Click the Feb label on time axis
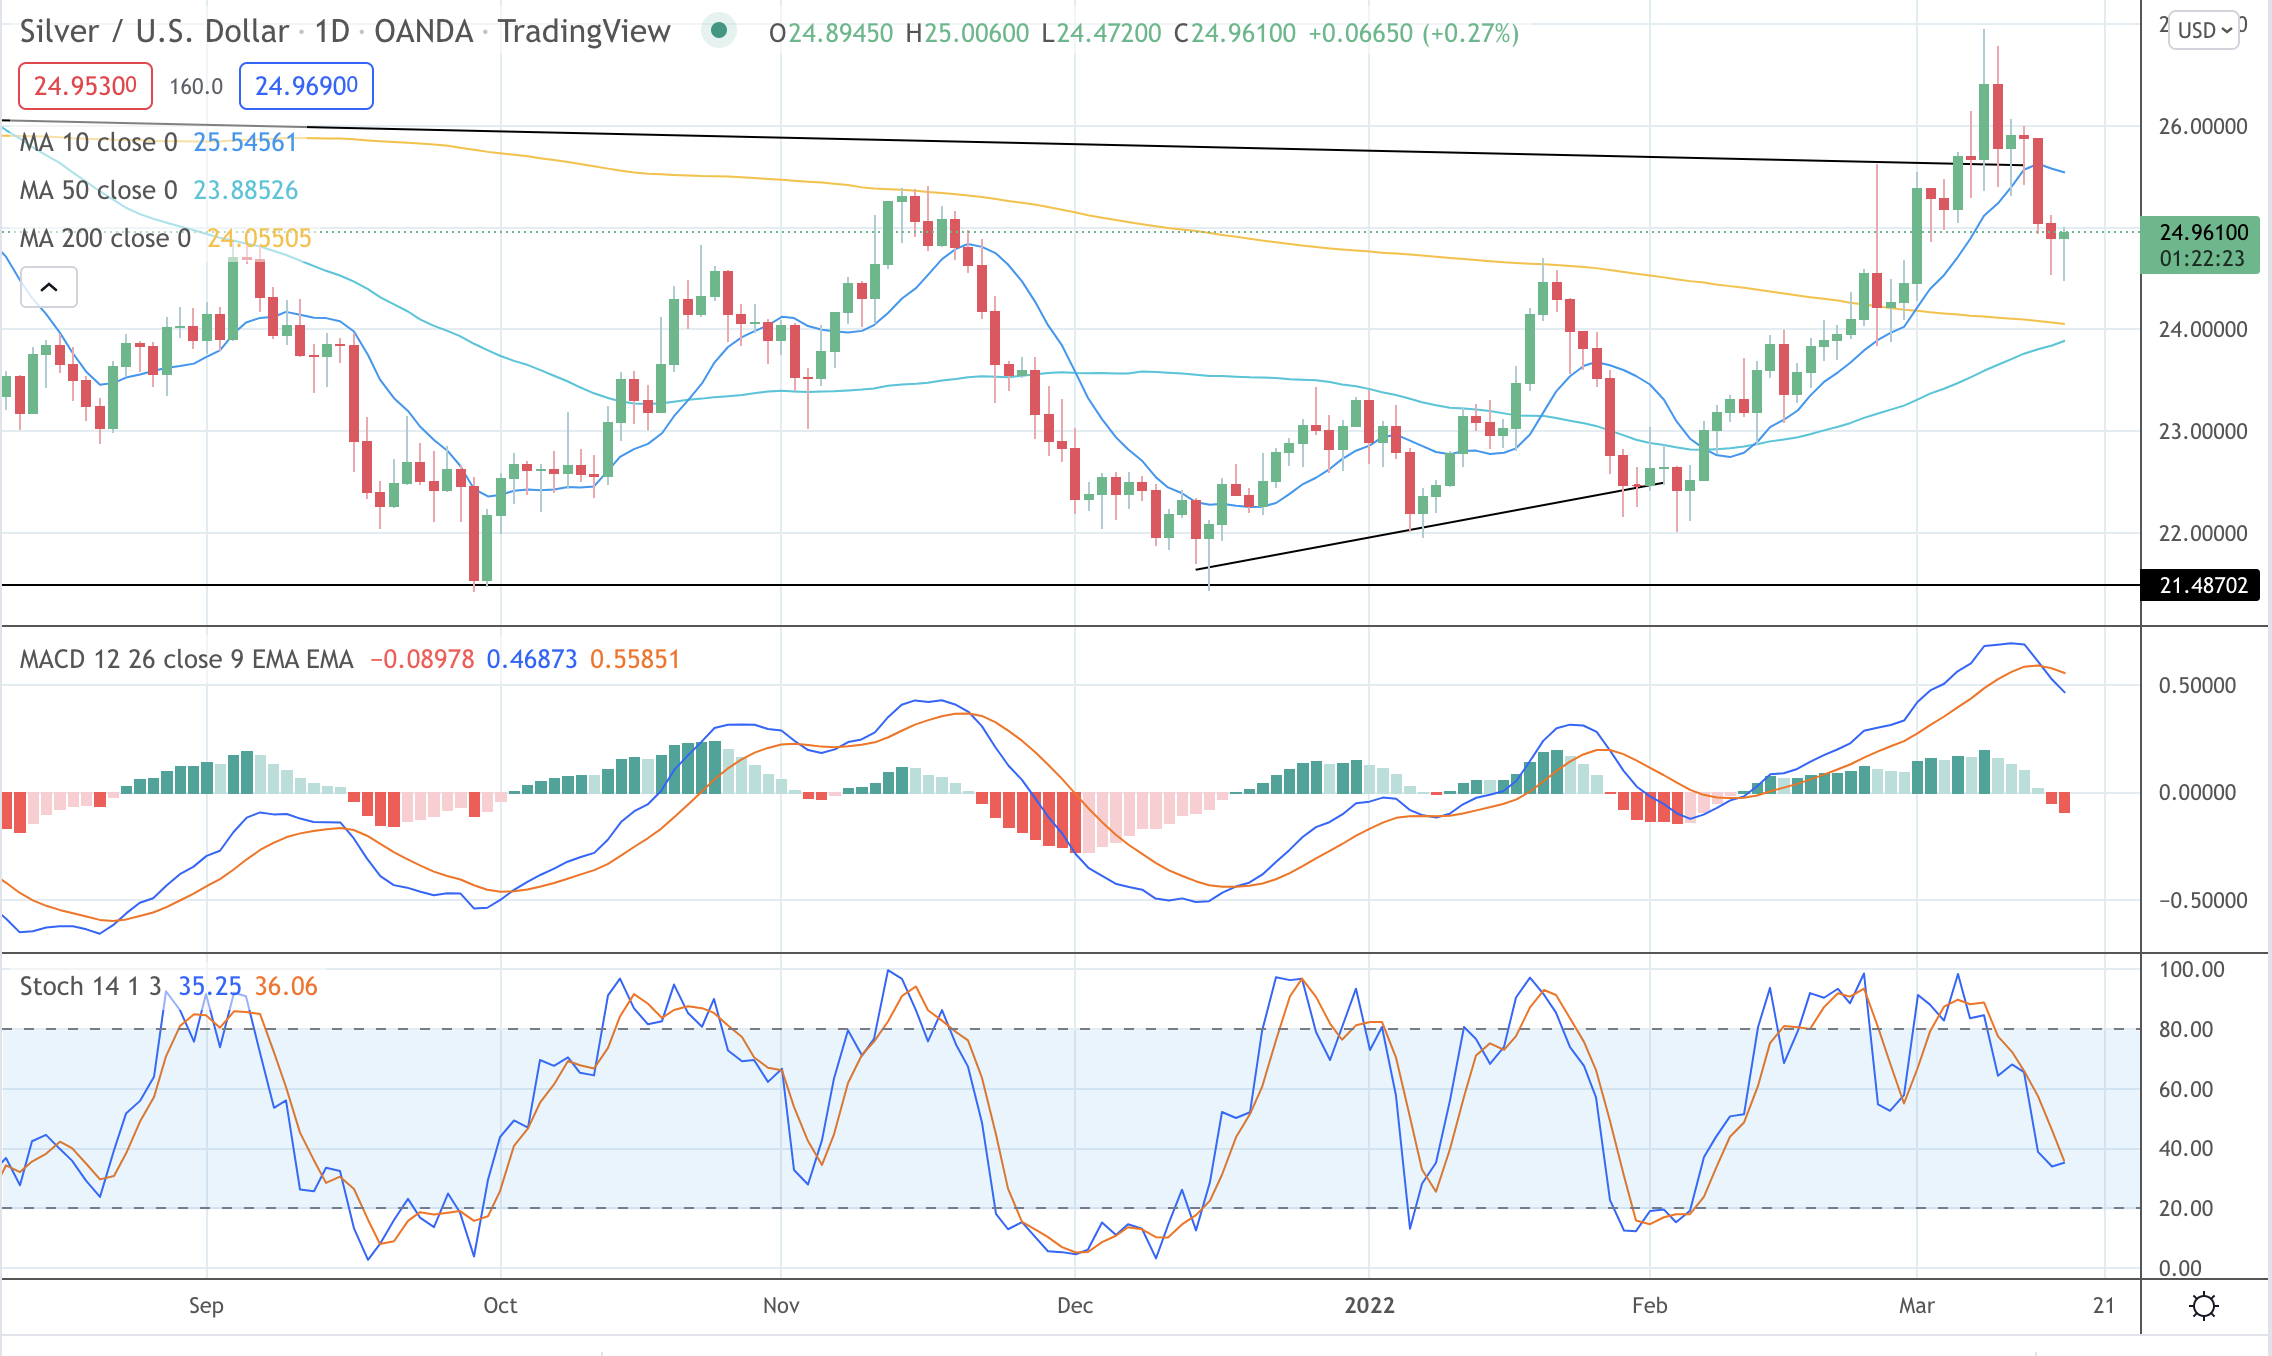The height and width of the screenshot is (1356, 2272). (1650, 1305)
